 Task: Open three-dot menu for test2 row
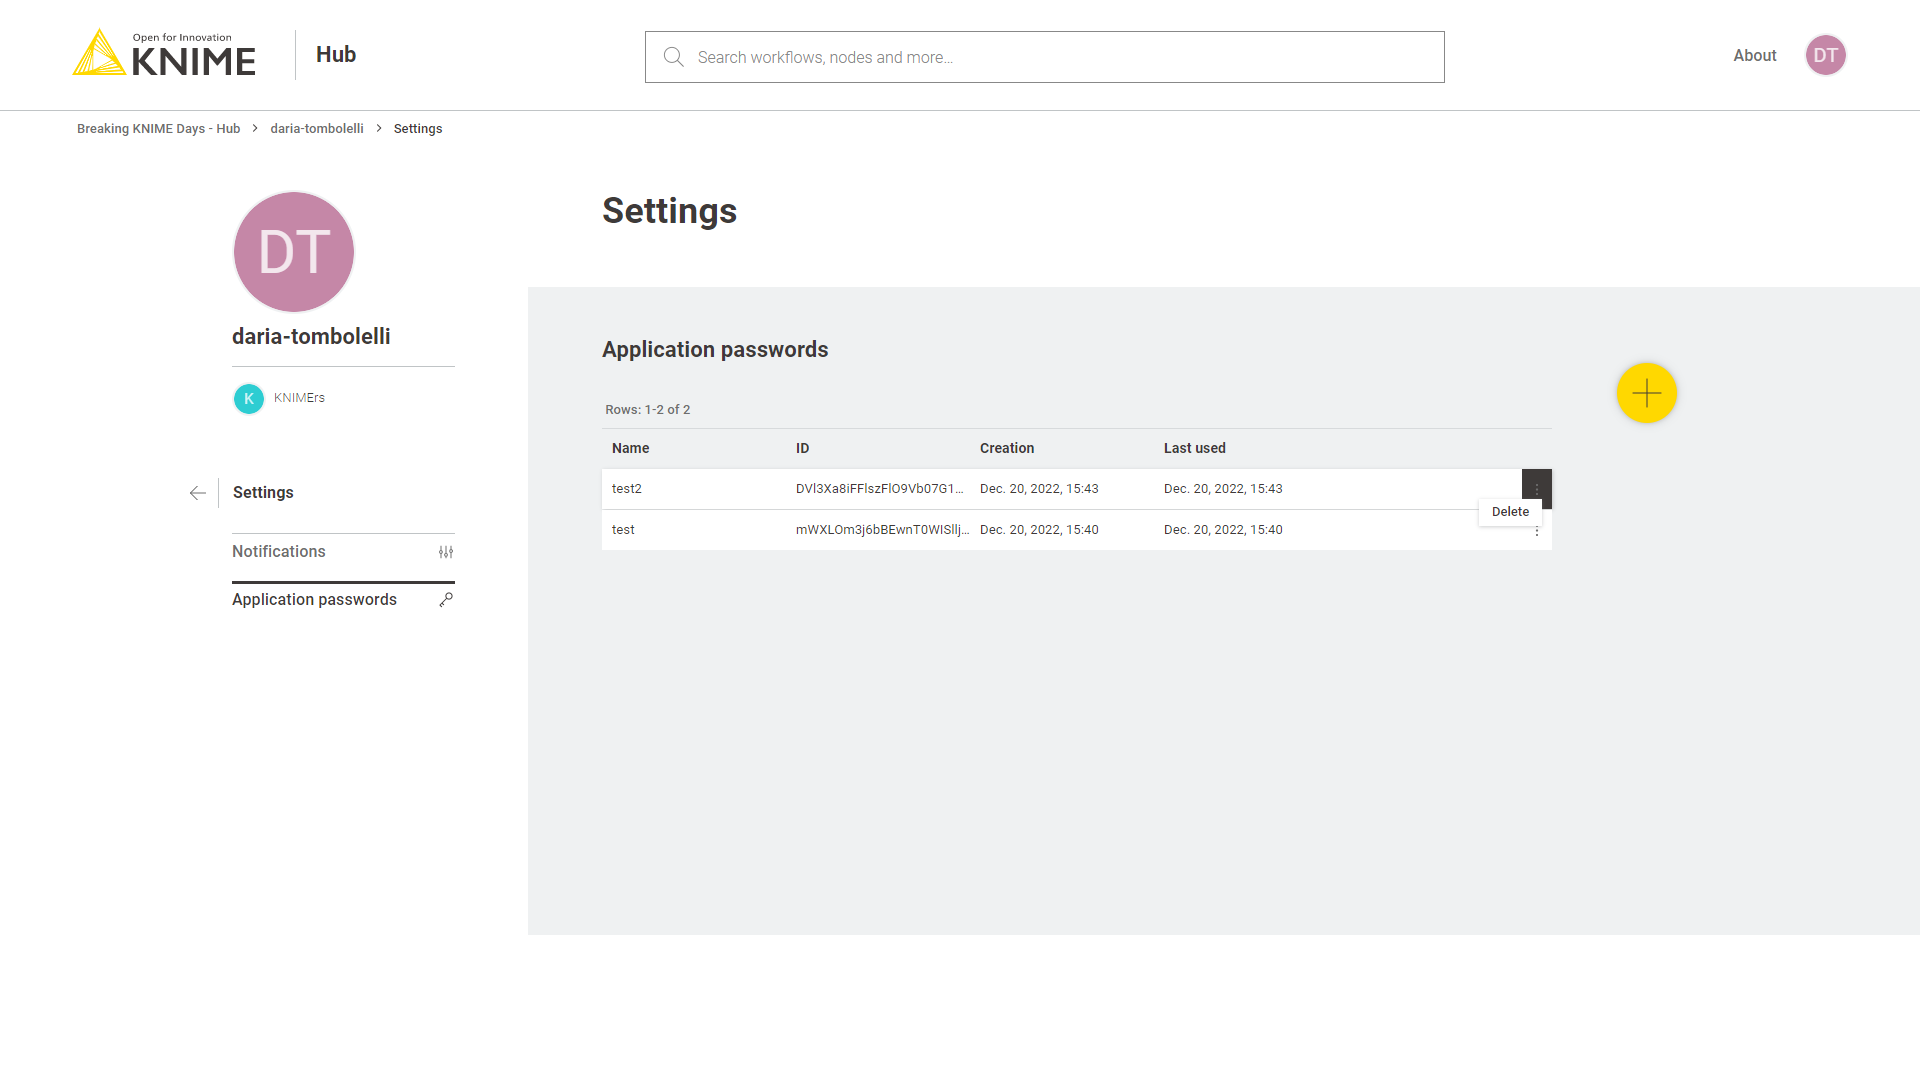[1536, 488]
